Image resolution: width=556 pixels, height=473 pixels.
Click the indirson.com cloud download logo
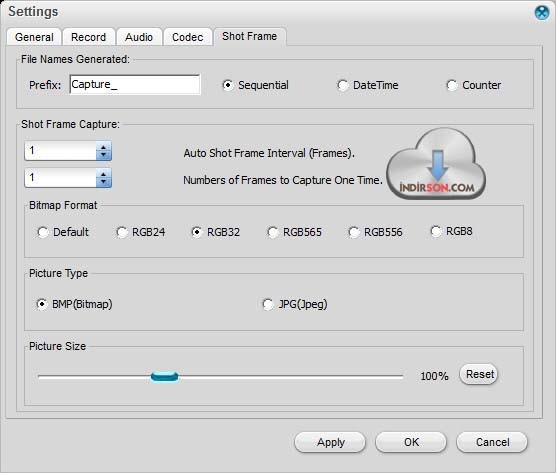pyautogui.click(x=436, y=164)
